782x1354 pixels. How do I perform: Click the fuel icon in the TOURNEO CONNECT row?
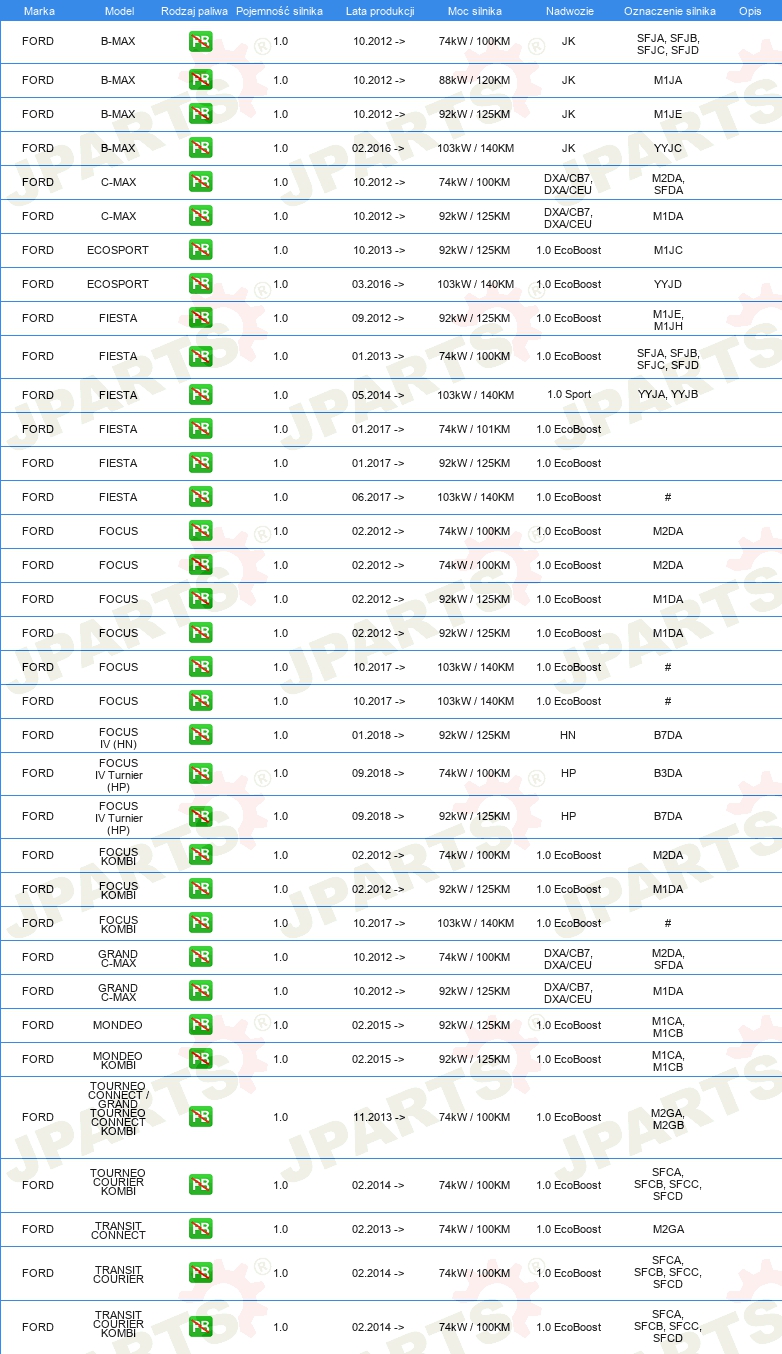(x=201, y=1117)
